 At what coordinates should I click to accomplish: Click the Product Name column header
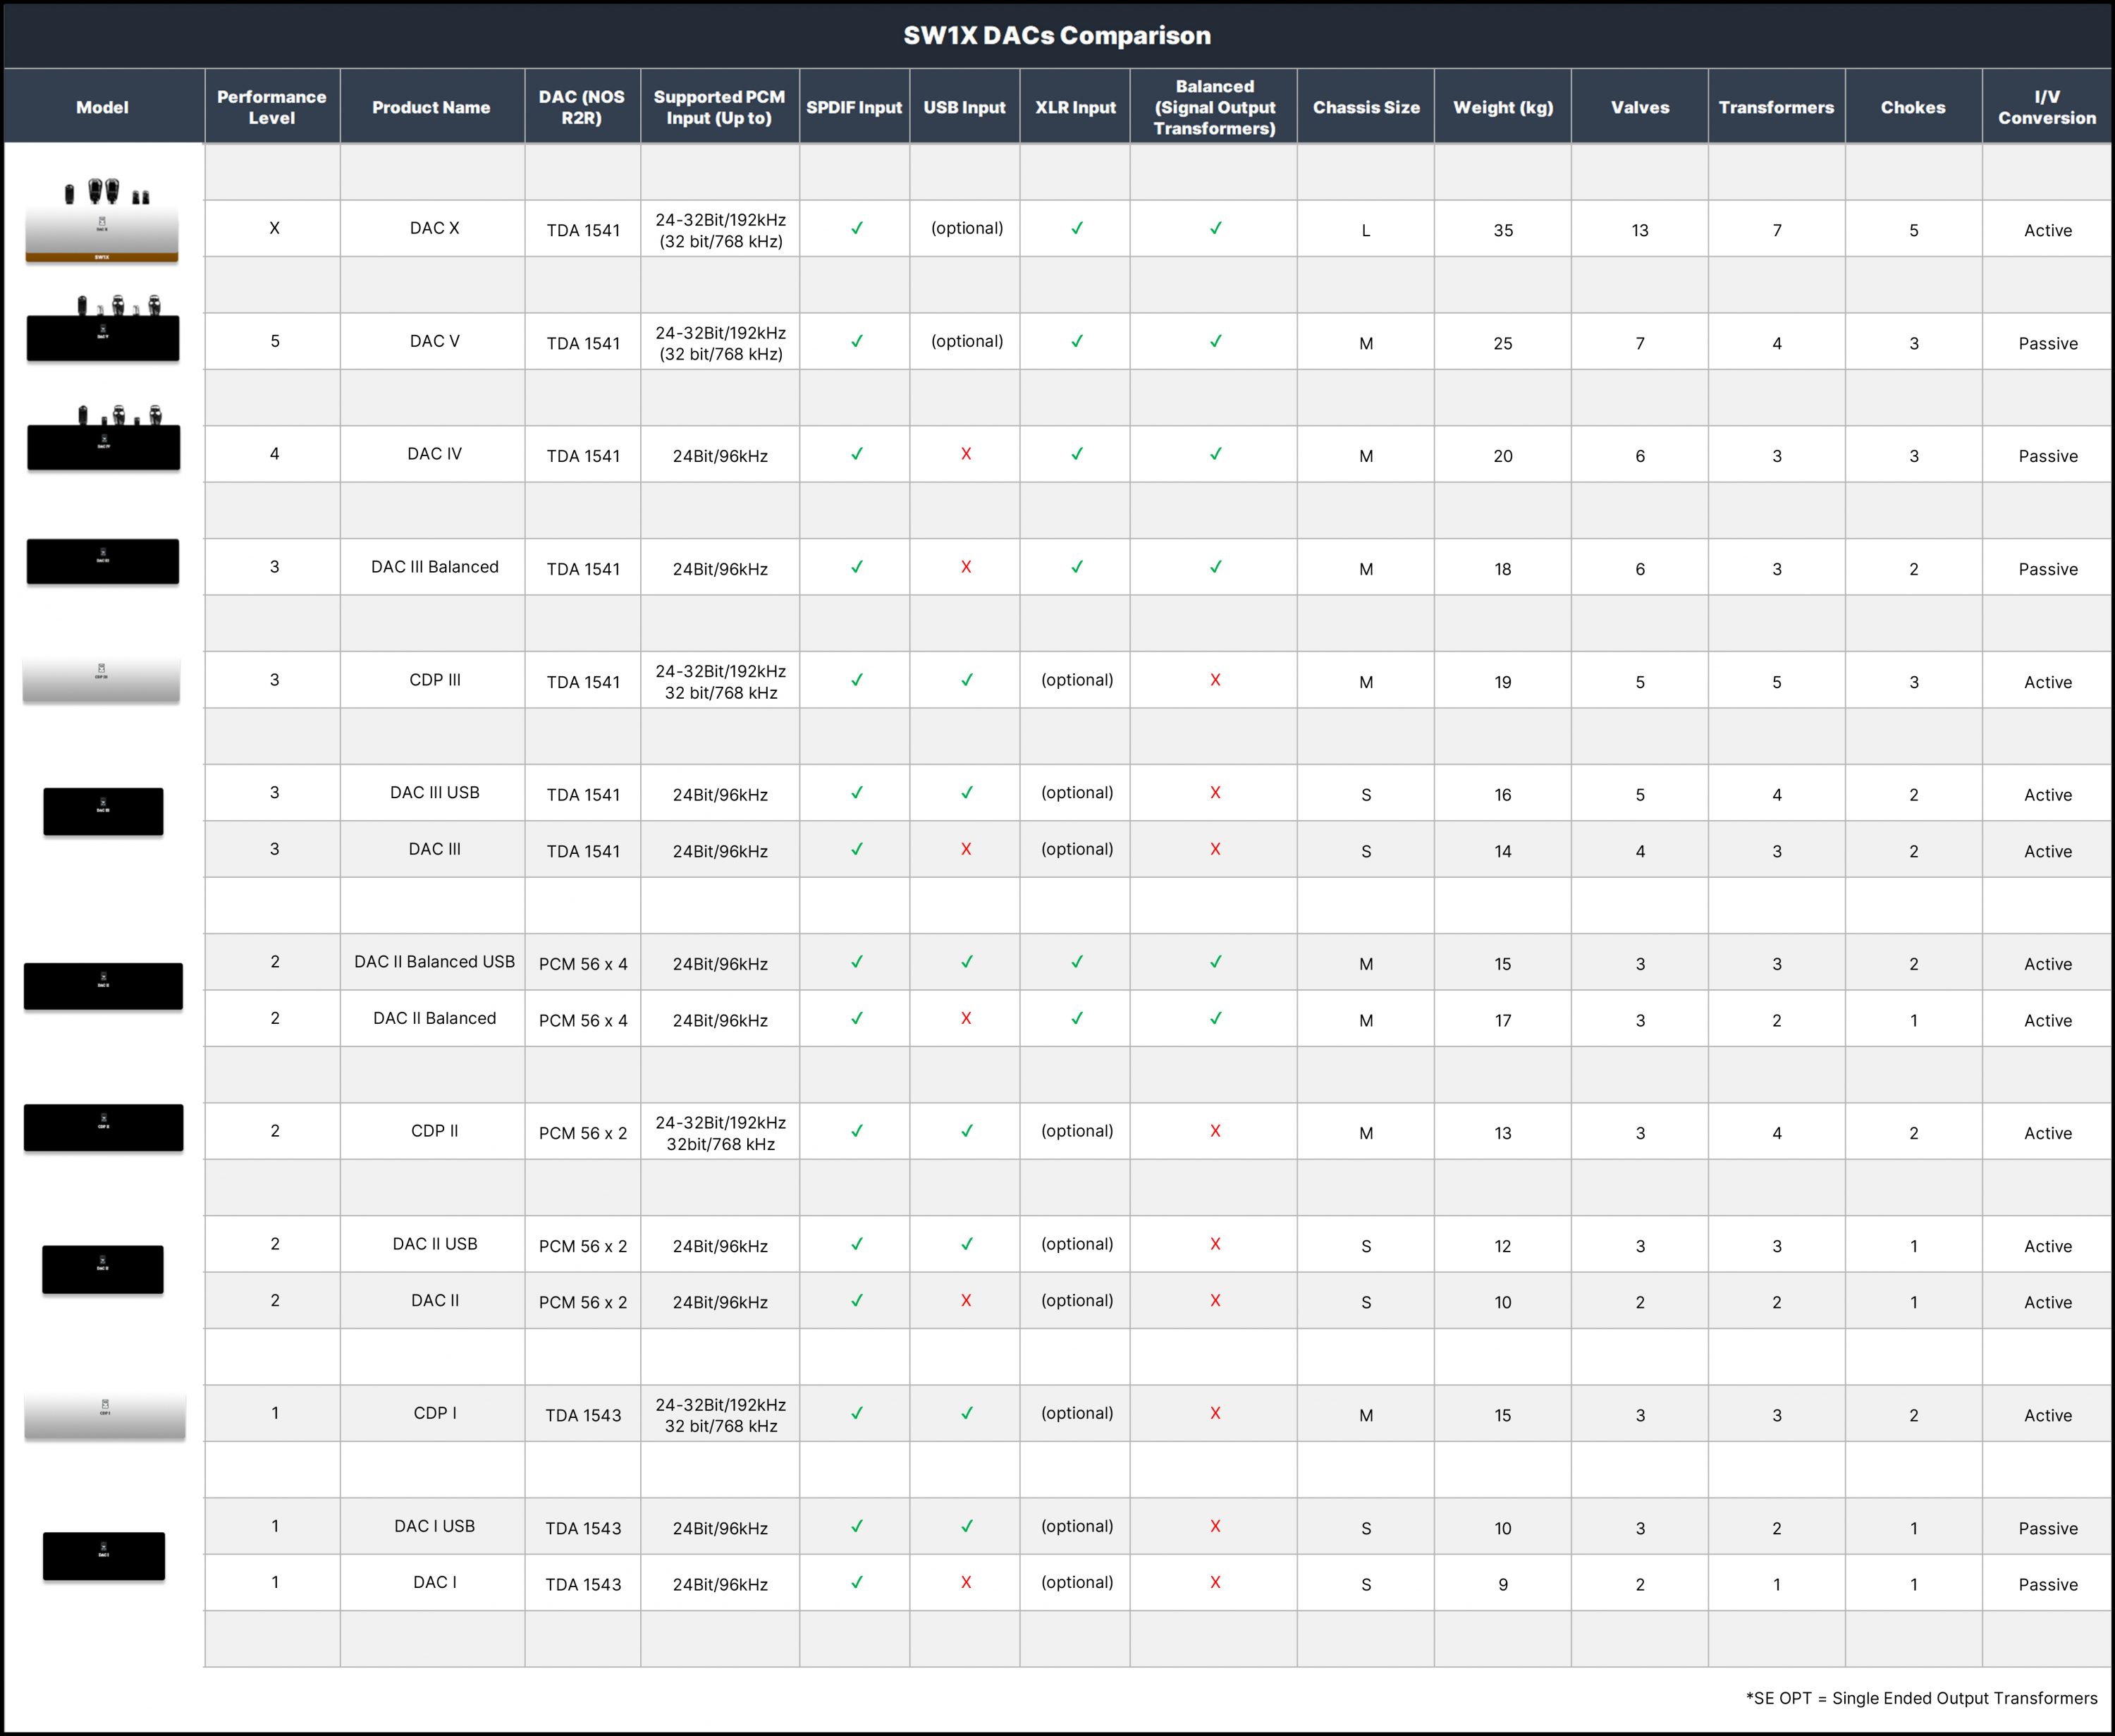pyautogui.click(x=431, y=107)
